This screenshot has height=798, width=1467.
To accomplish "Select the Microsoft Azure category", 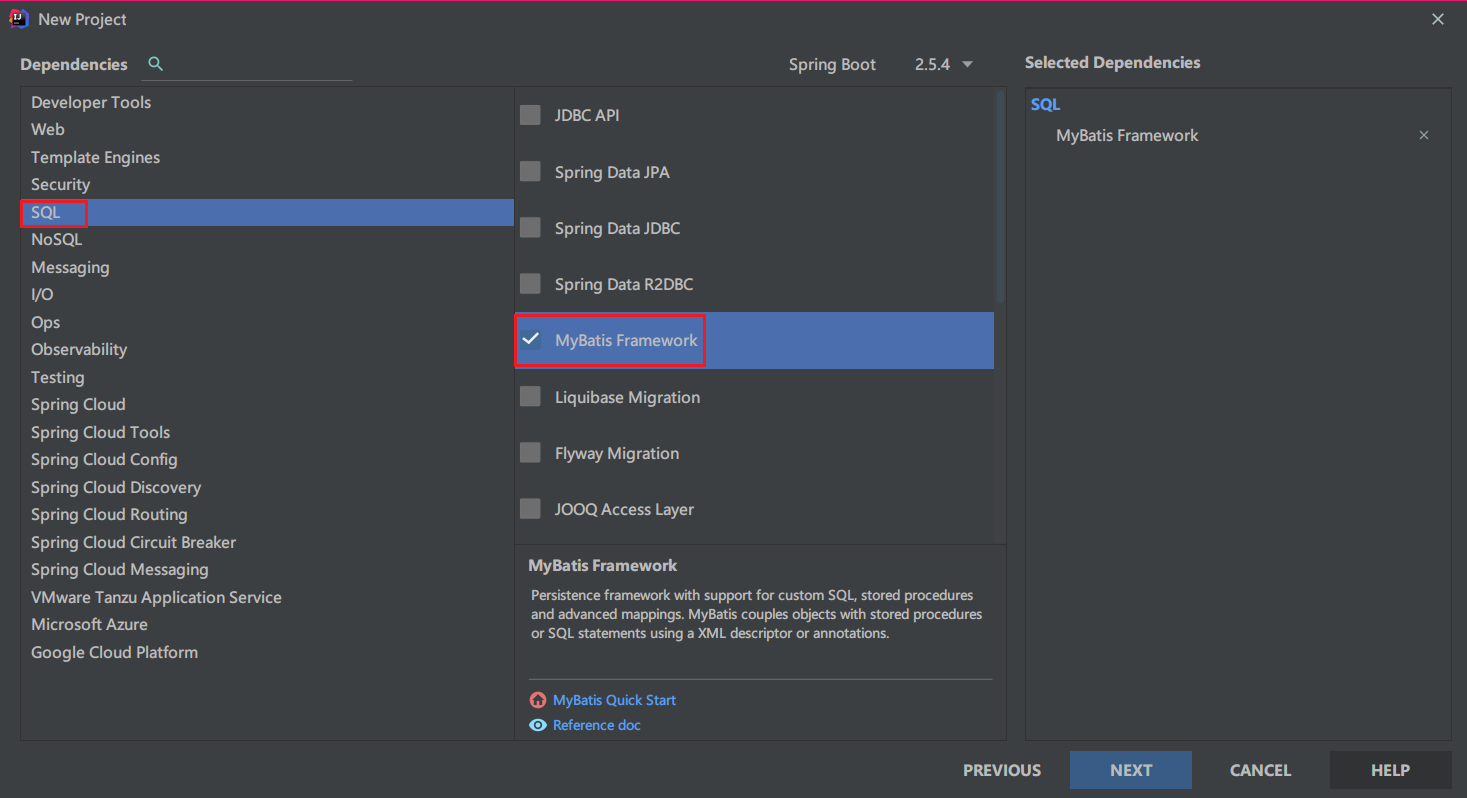I will (267, 624).
